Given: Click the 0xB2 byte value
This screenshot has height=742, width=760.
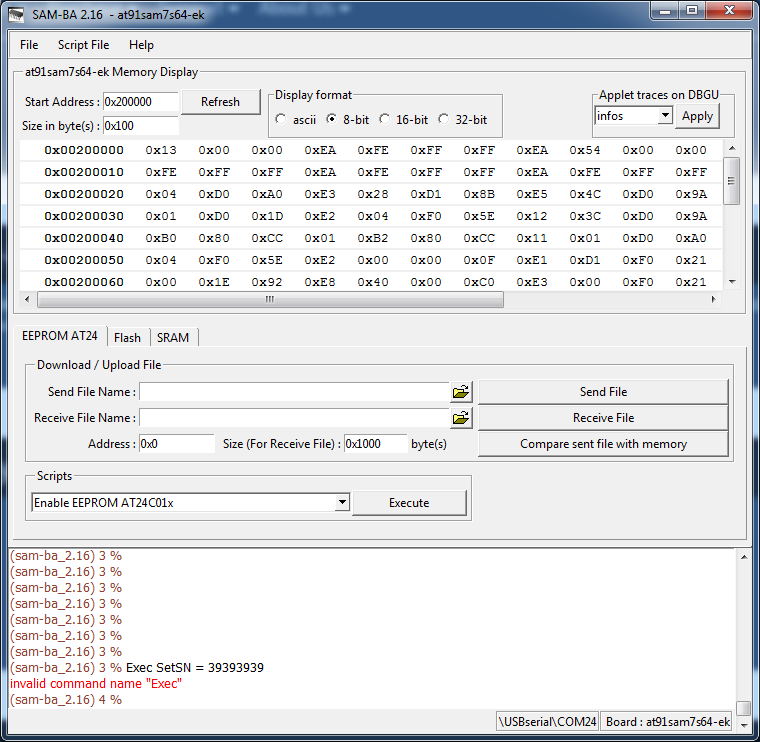Looking at the screenshot, I should coord(373,238).
